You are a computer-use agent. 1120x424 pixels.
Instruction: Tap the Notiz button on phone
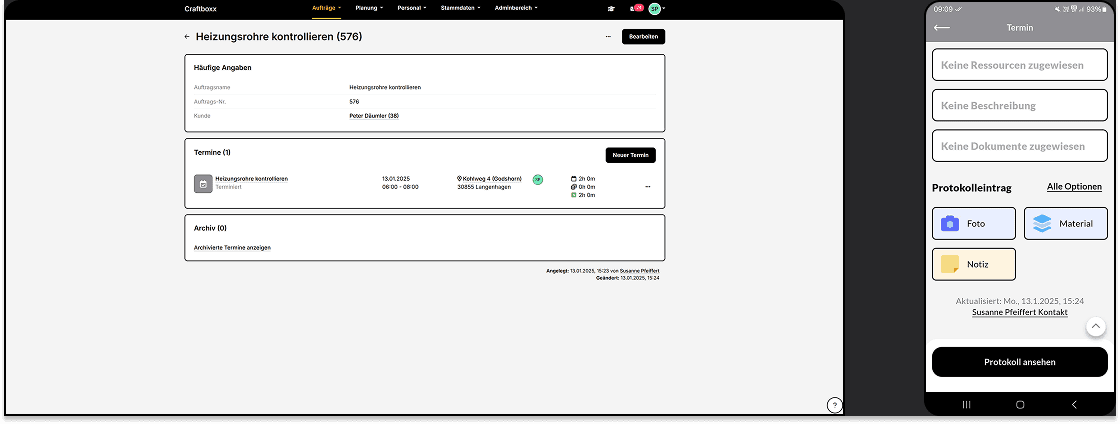click(974, 264)
